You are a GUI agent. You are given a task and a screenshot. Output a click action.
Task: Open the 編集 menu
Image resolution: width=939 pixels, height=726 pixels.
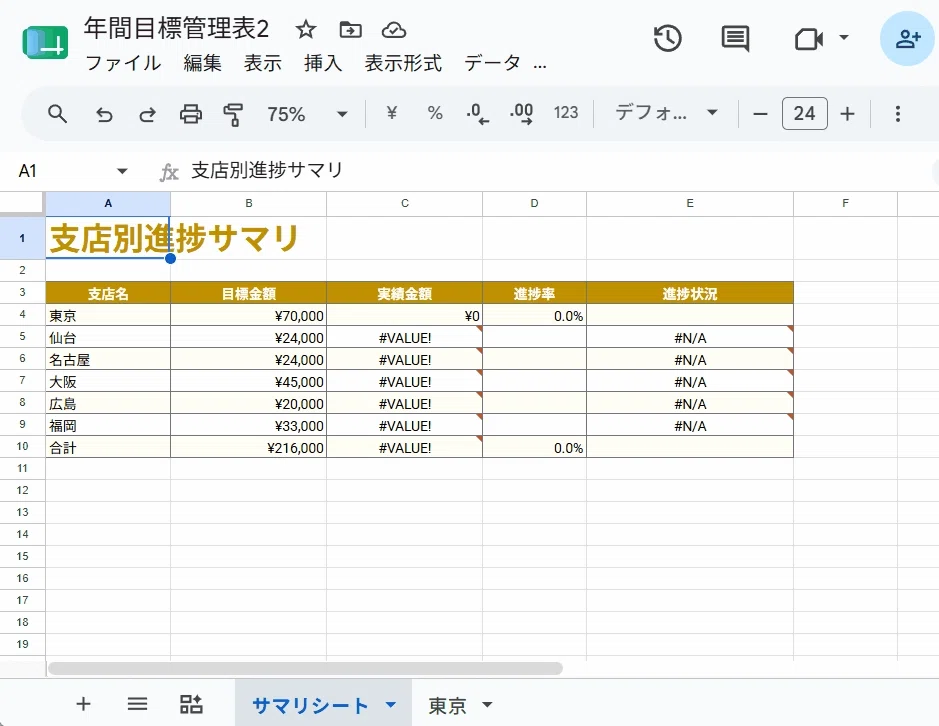pos(202,63)
